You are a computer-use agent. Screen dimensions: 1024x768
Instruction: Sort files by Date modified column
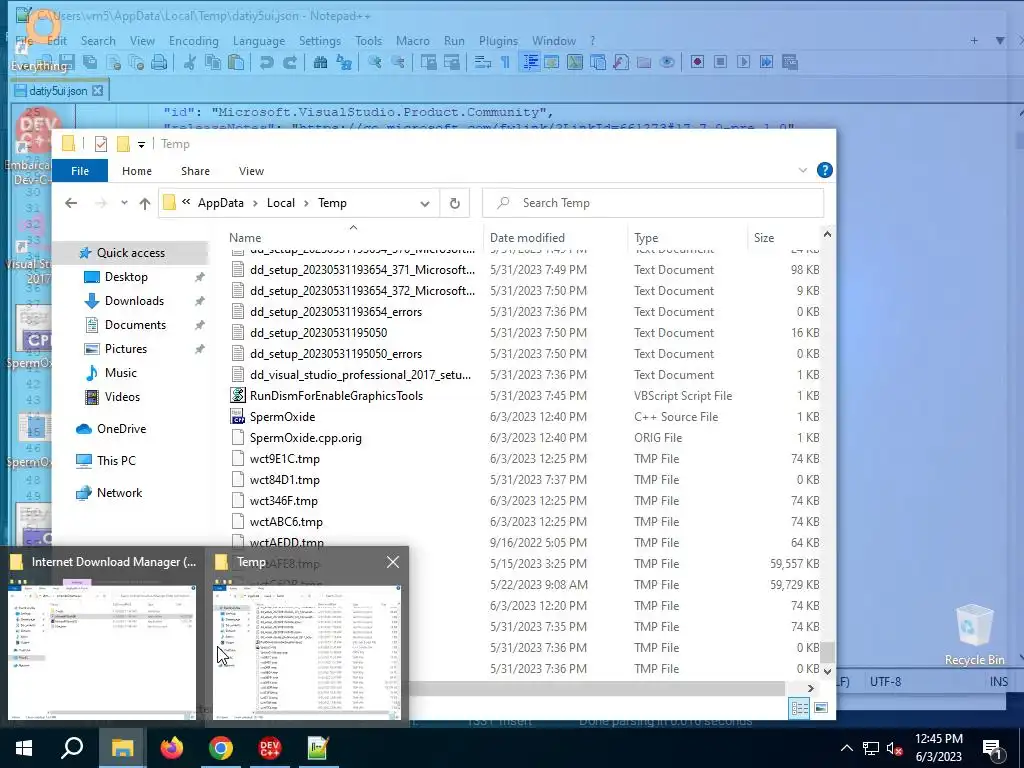pos(527,238)
